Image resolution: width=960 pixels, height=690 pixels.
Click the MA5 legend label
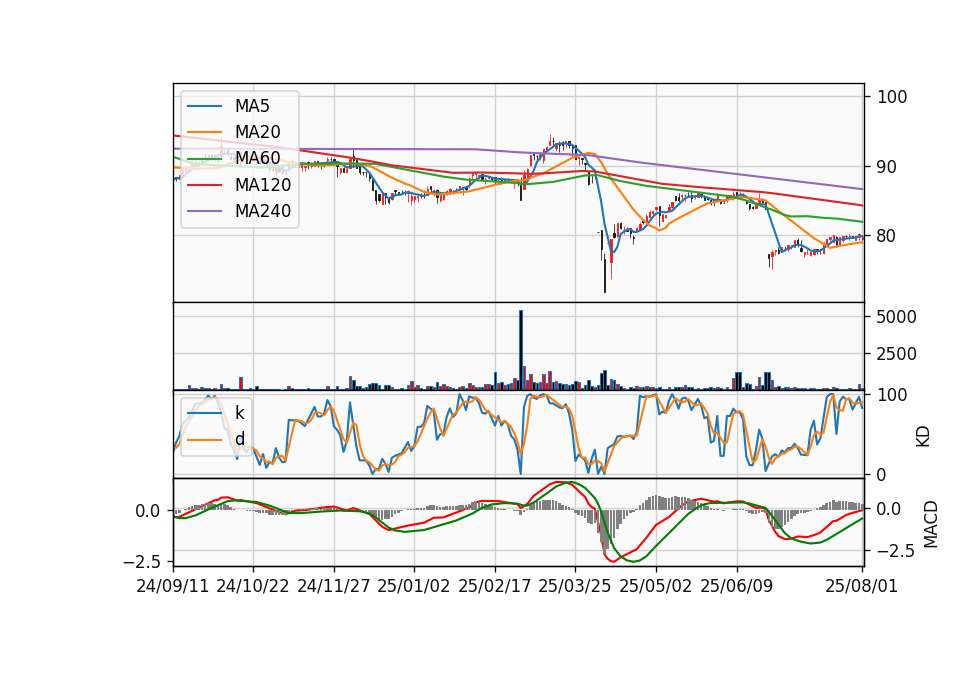click(252, 106)
